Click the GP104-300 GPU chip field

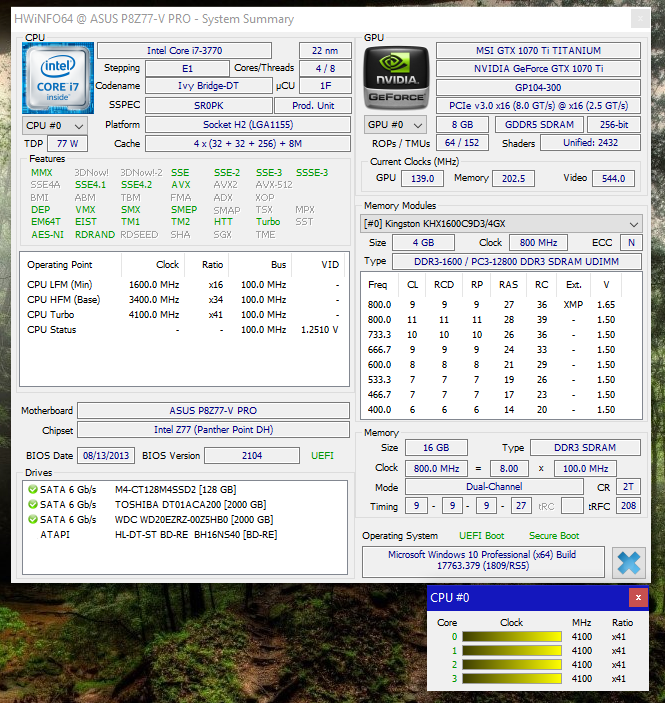click(538, 87)
